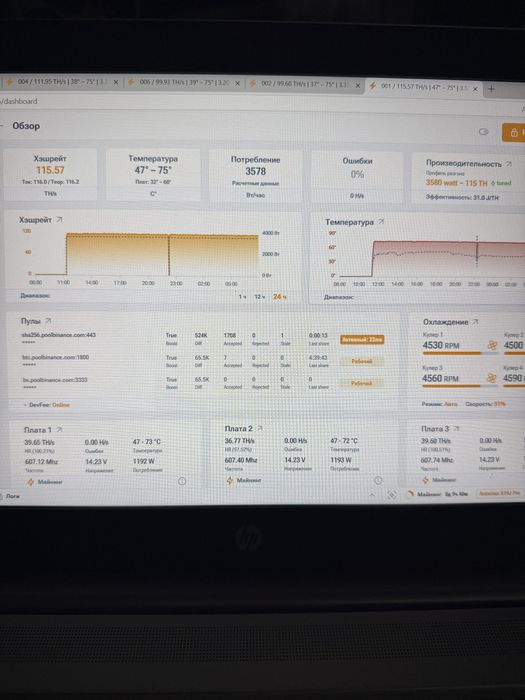Viewport: 525px width, 700px height.
Task: Expand bottom bar with up chevron
Action: point(371,495)
